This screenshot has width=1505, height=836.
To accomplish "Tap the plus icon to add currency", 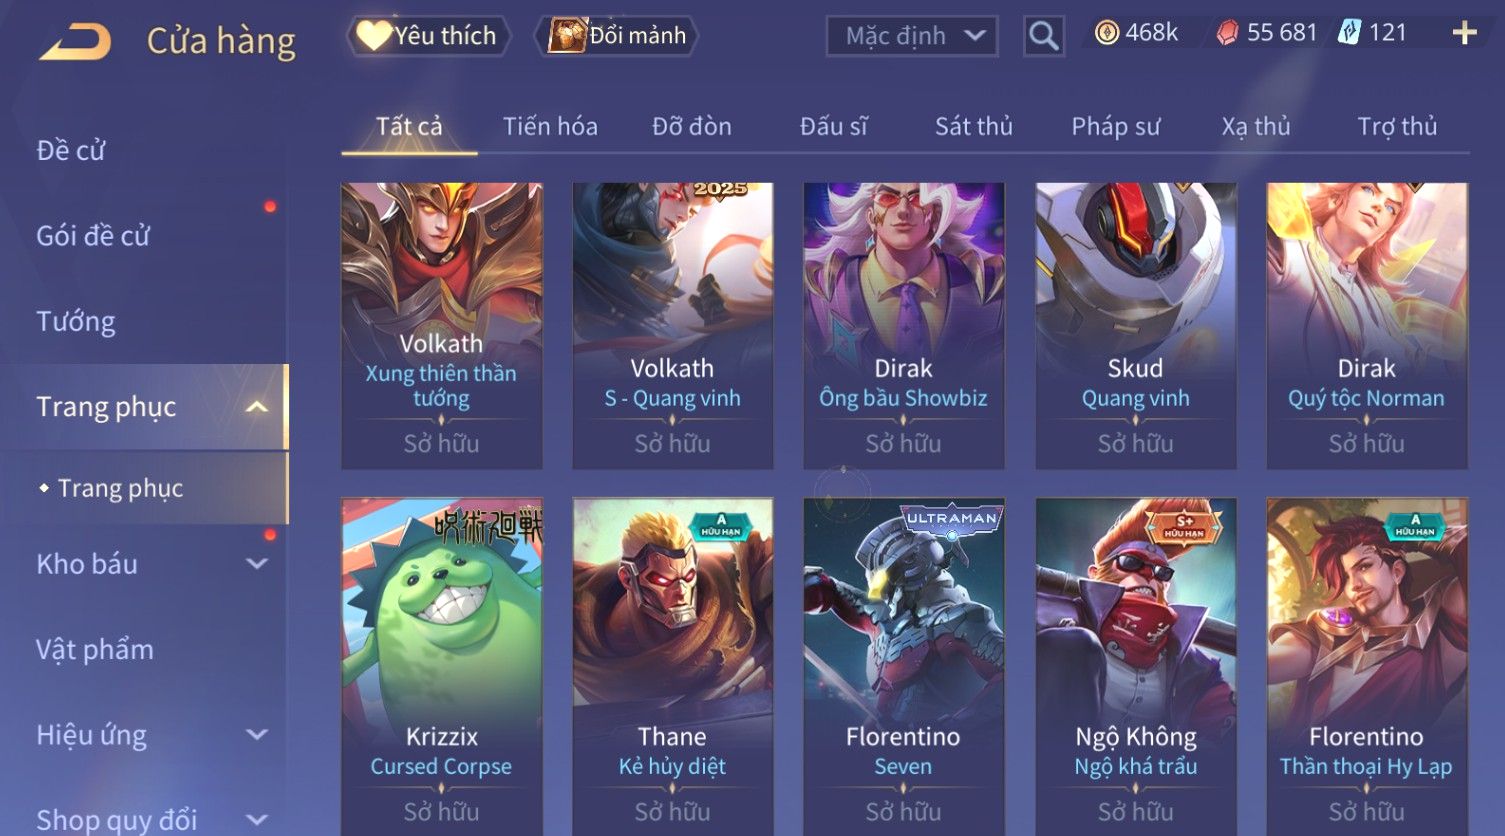I will pos(1464,33).
